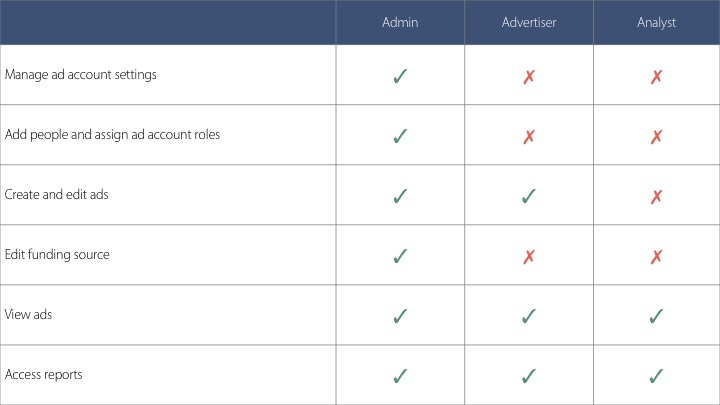
Task: Click the Admin checkmark for Manage ad account settings
Action: pos(400,76)
